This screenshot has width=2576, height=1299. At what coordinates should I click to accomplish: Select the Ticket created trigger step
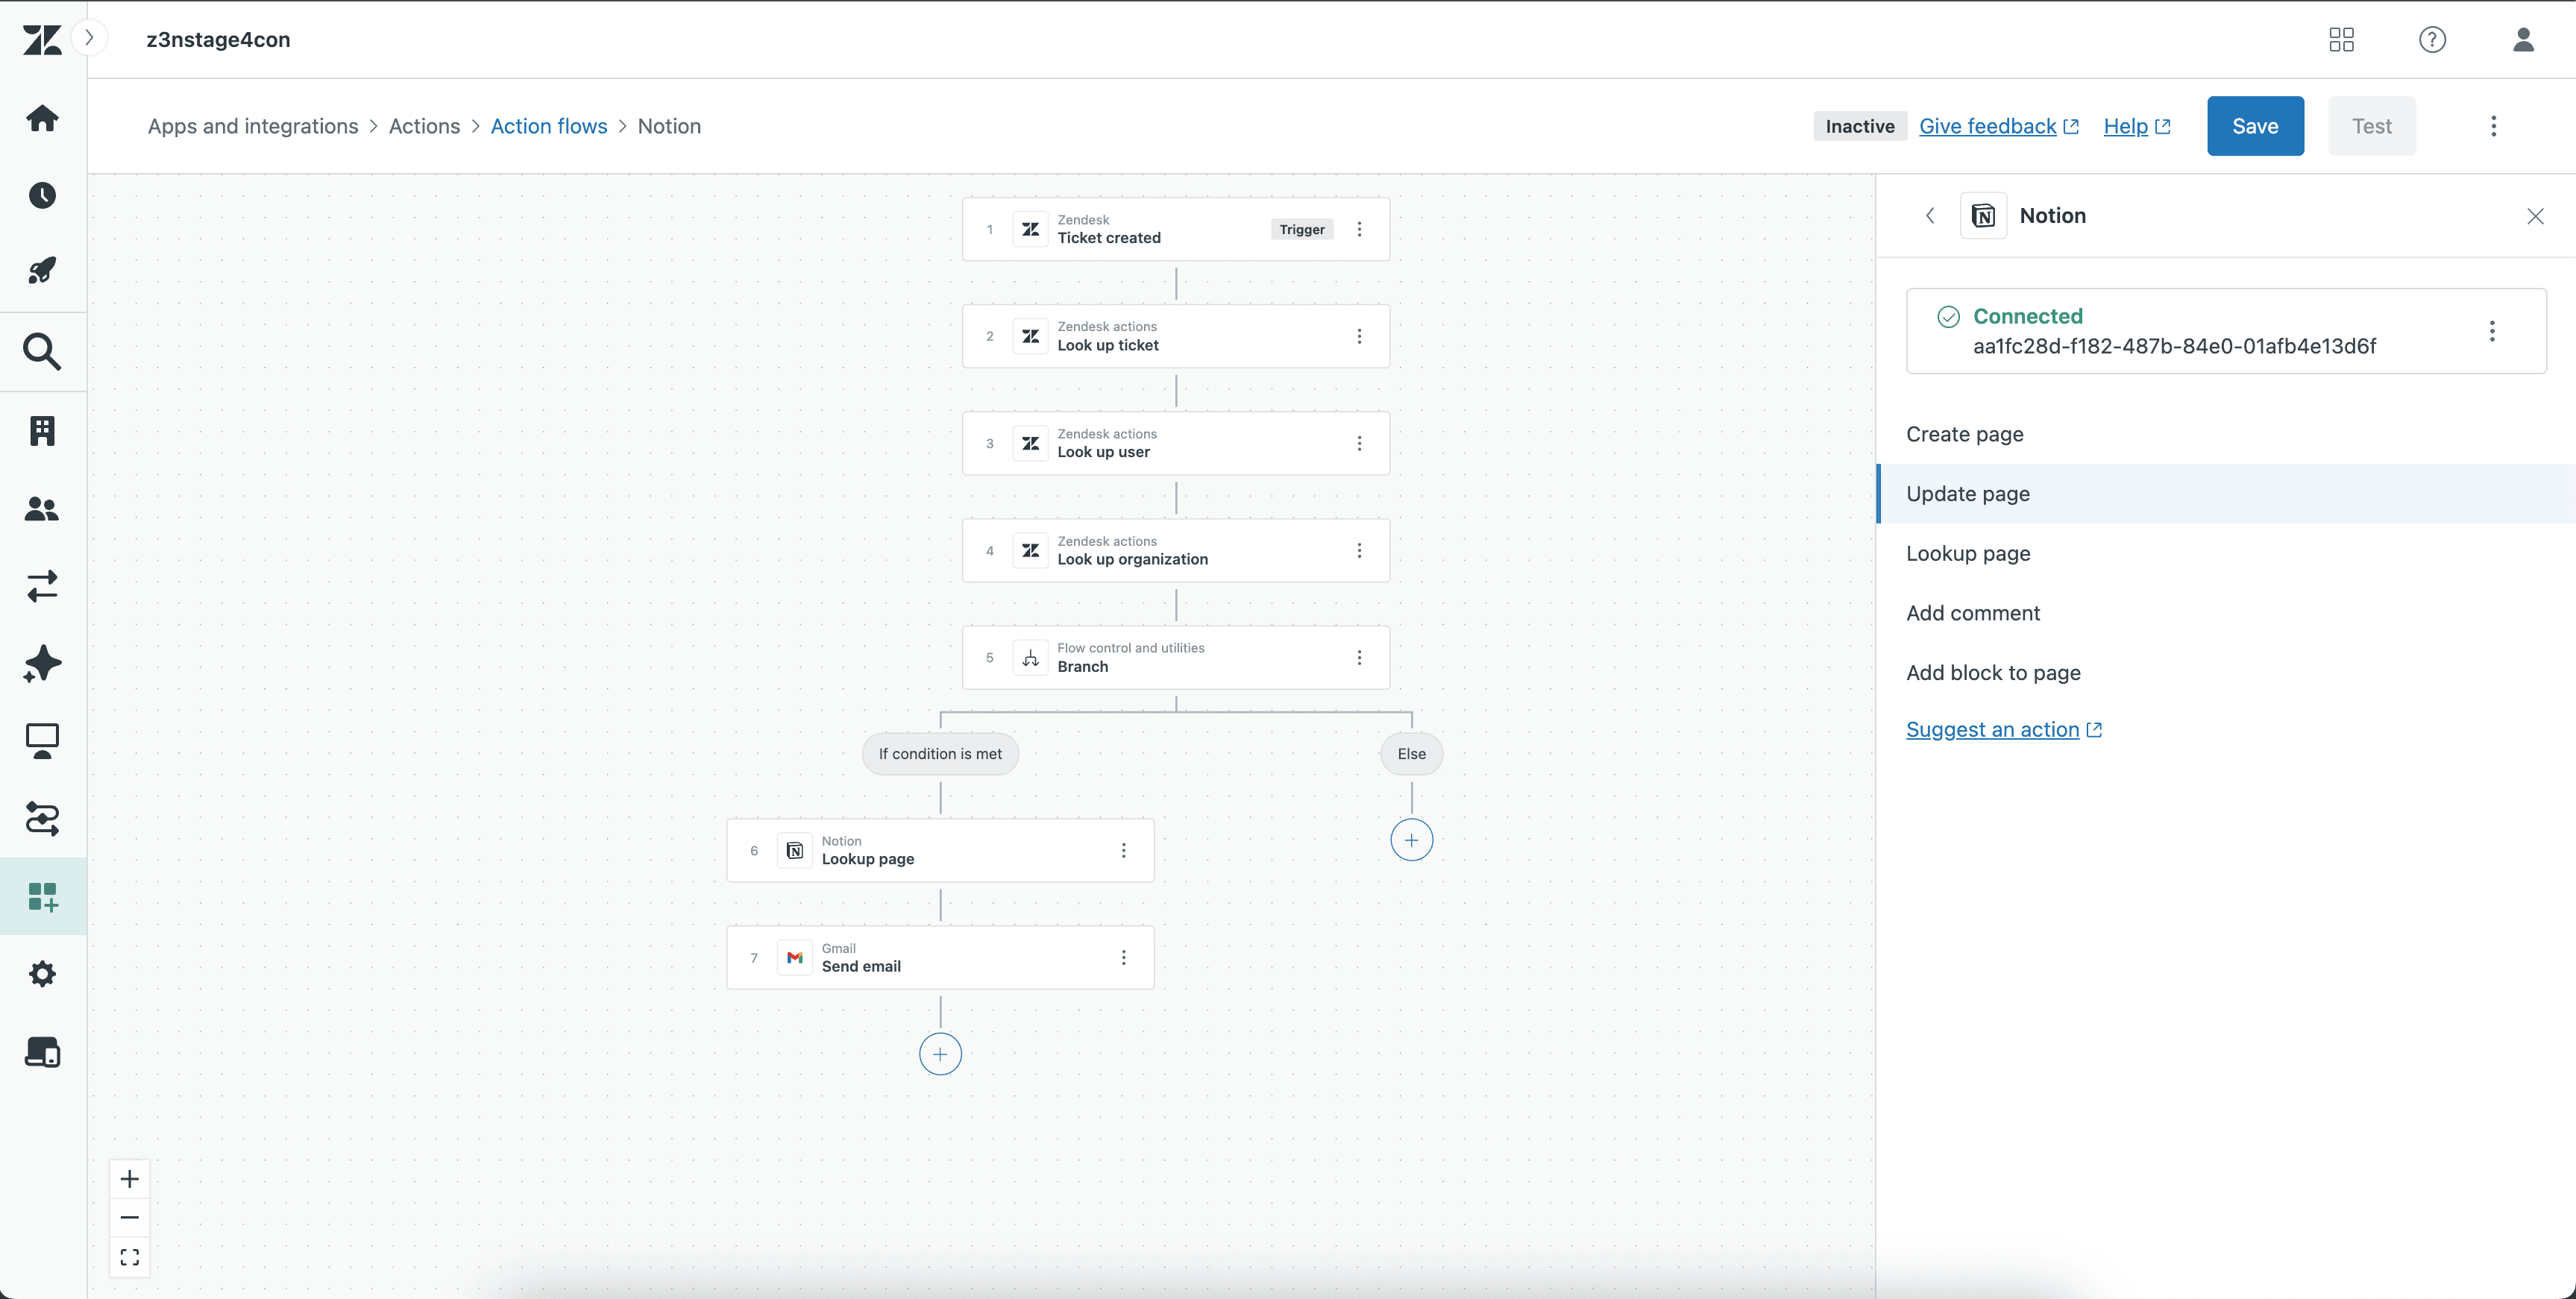[1175, 229]
